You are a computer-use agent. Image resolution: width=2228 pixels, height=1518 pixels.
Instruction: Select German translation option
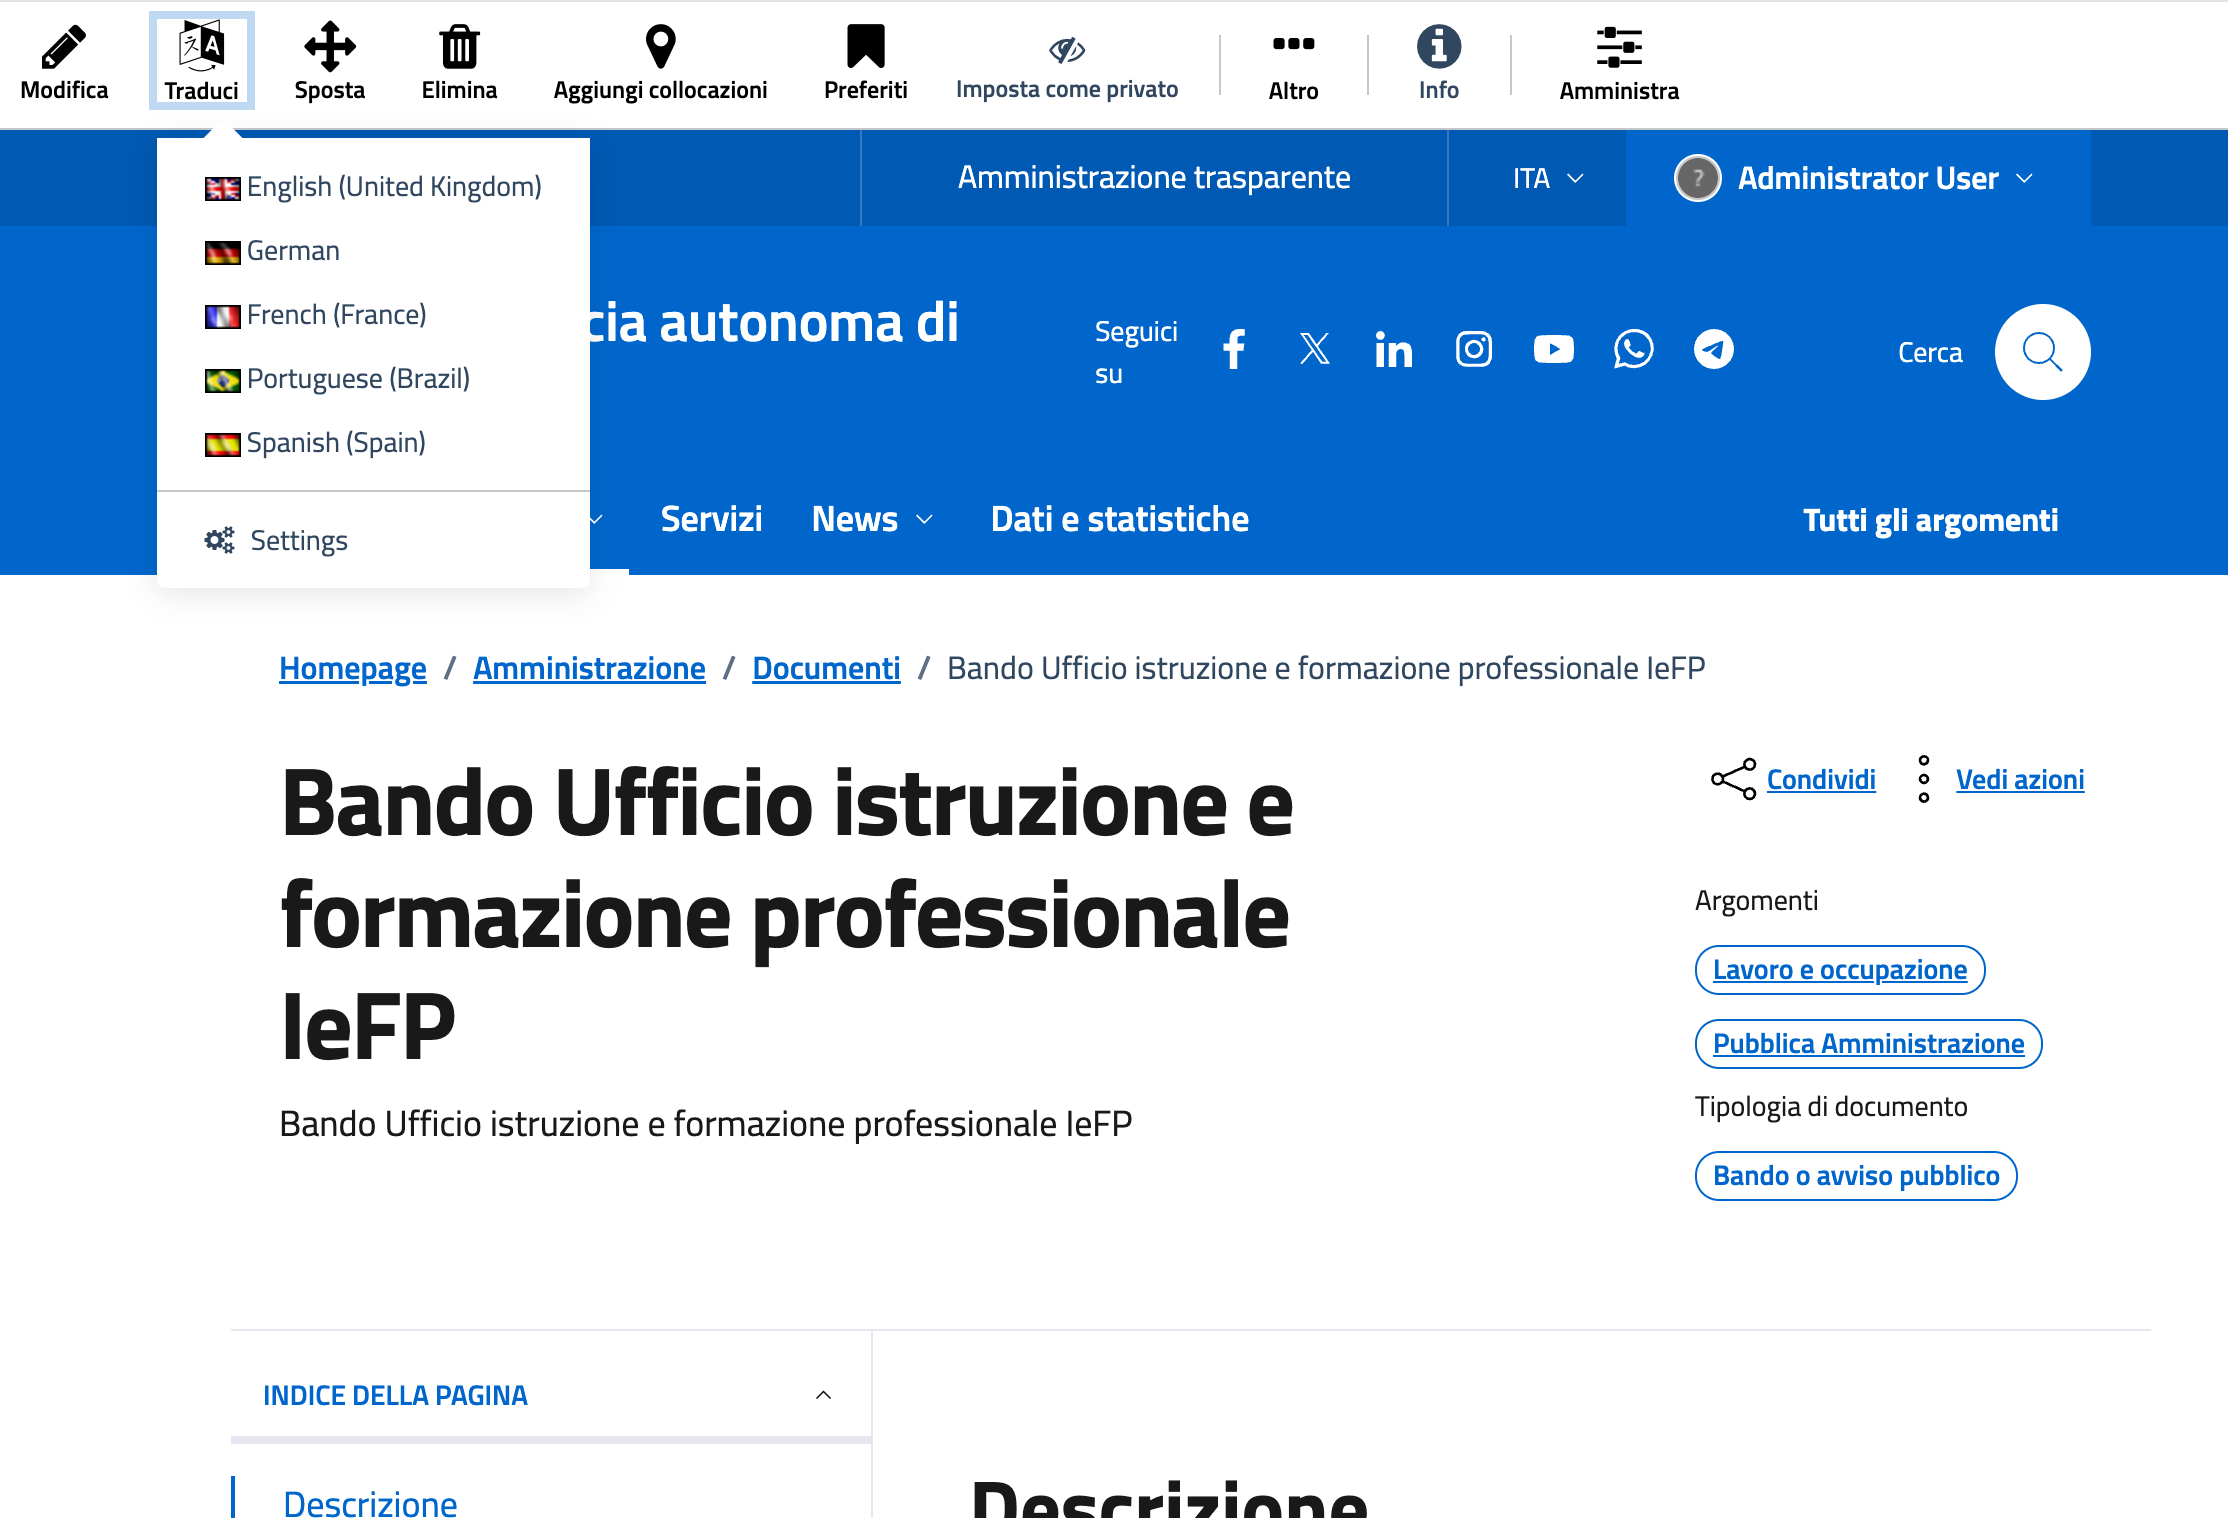tap(293, 251)
